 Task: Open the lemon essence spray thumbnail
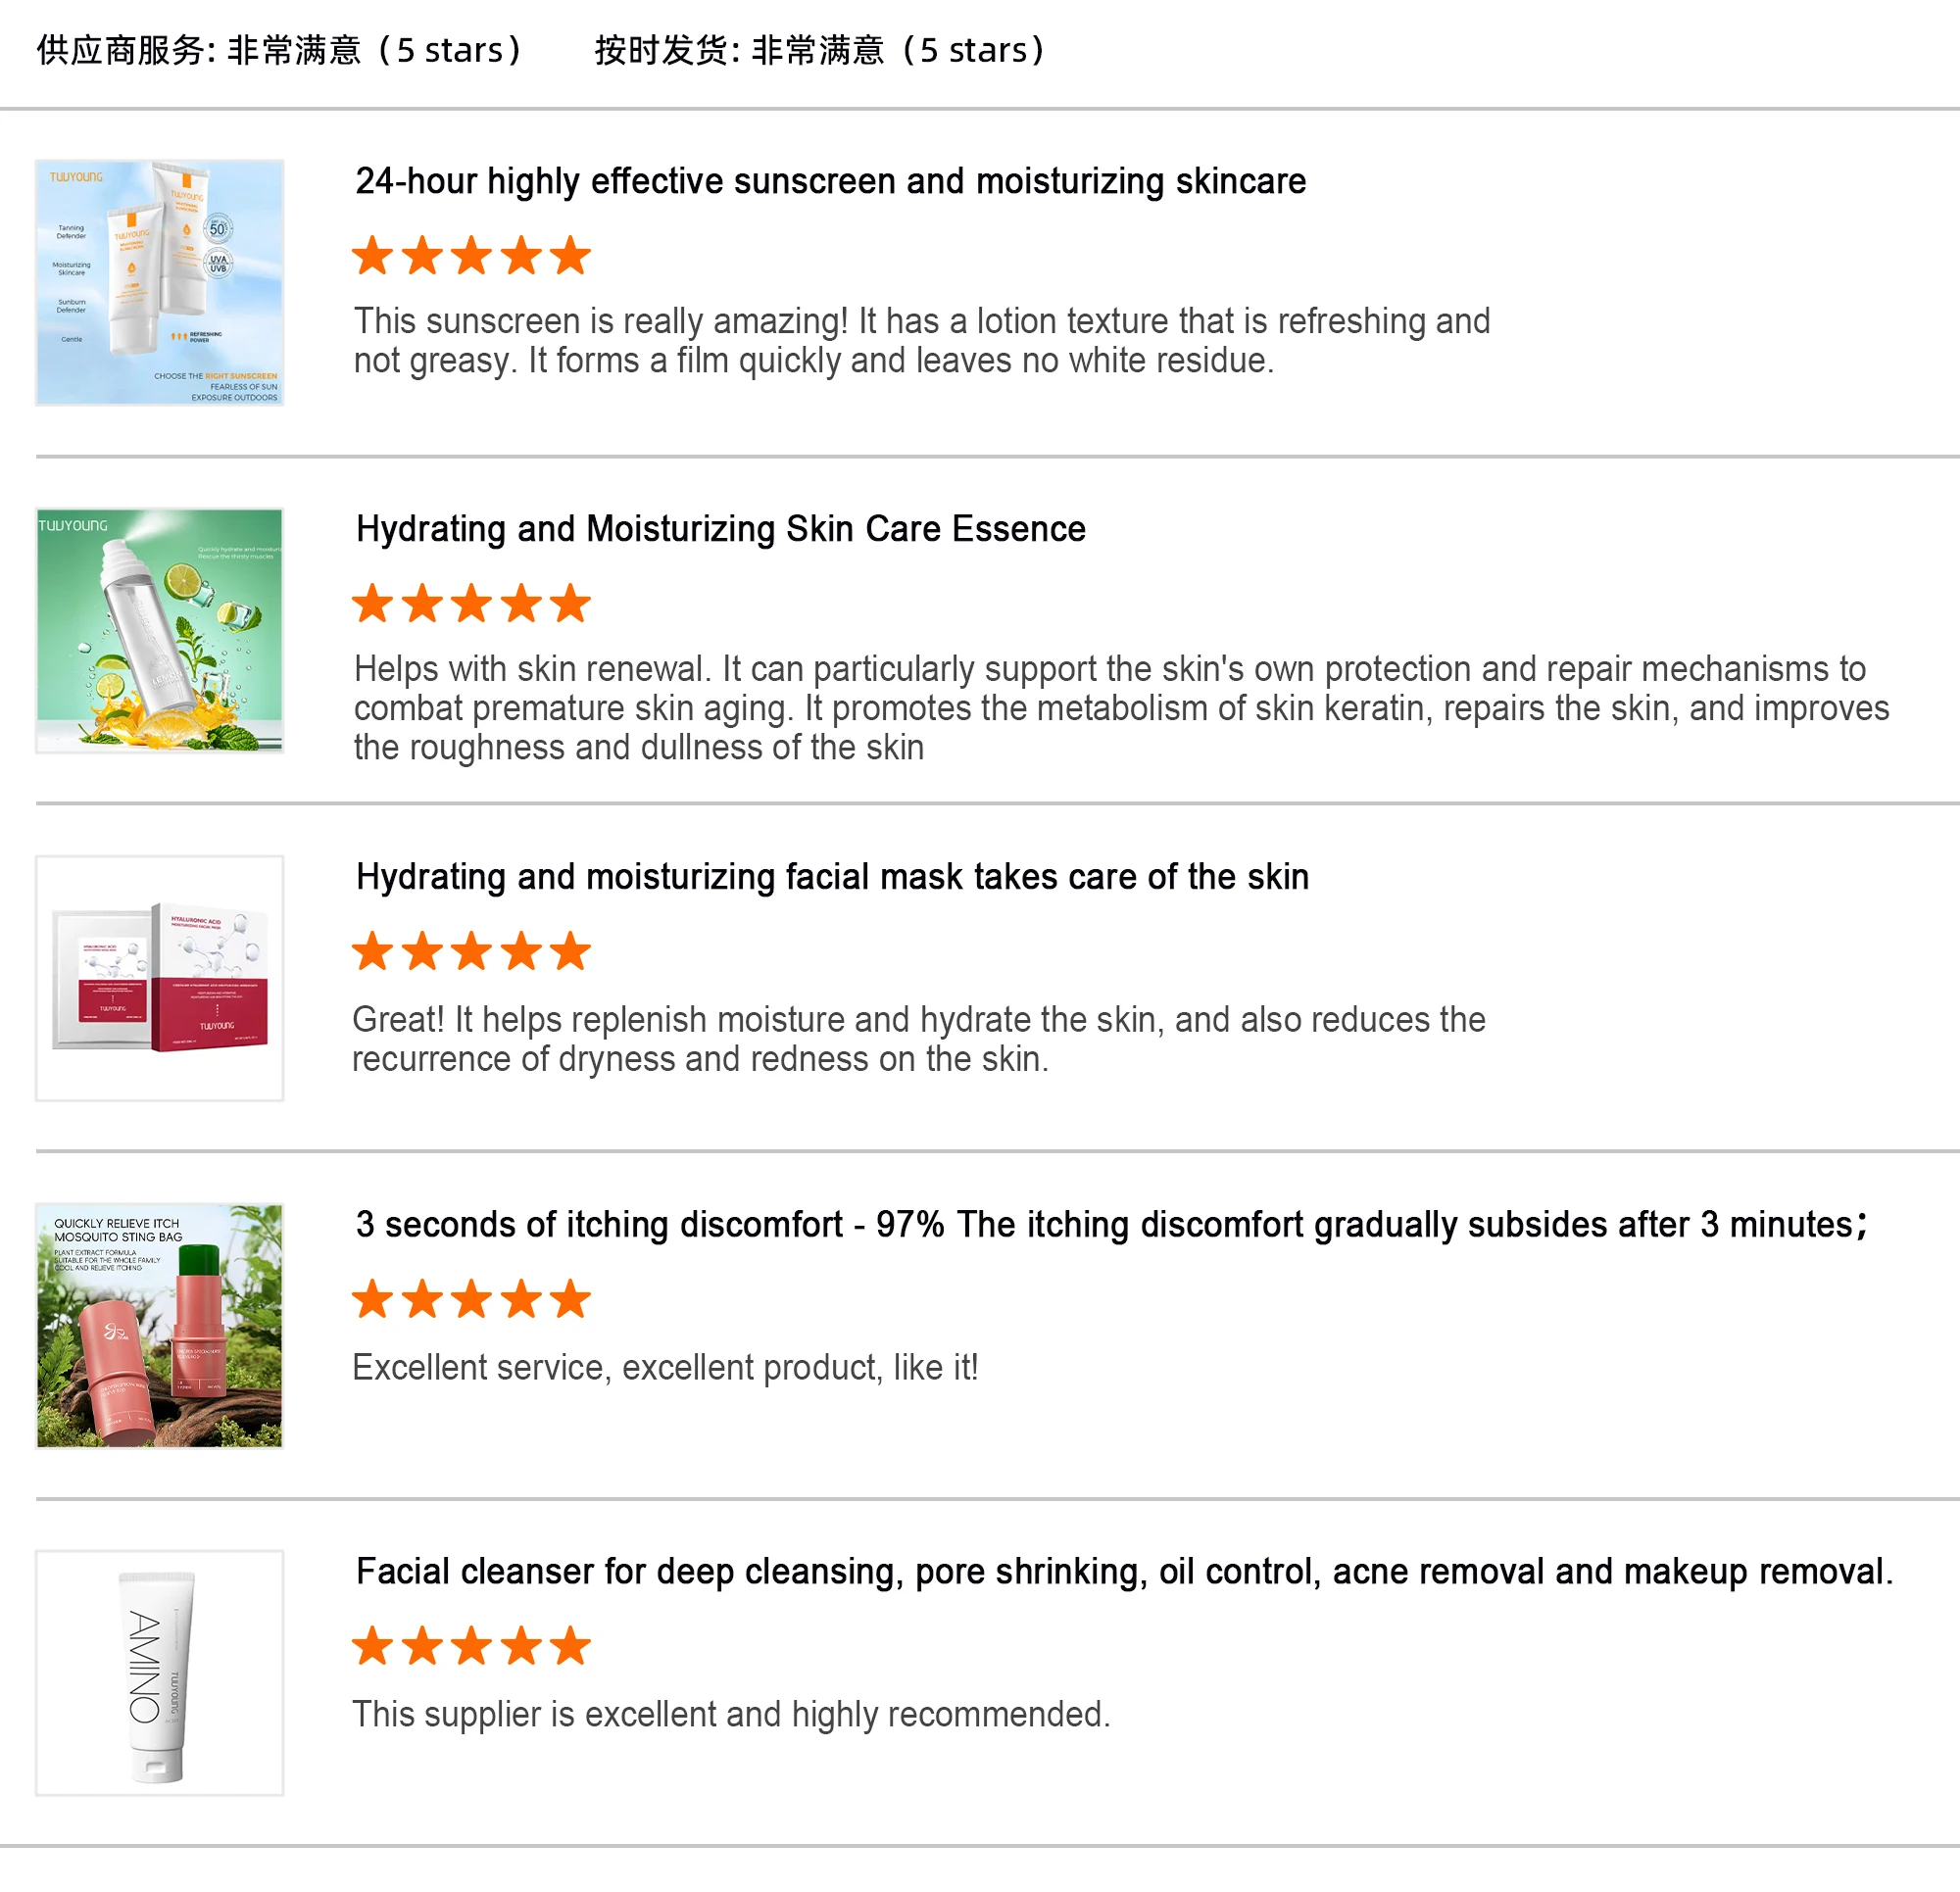click(160, 630)
